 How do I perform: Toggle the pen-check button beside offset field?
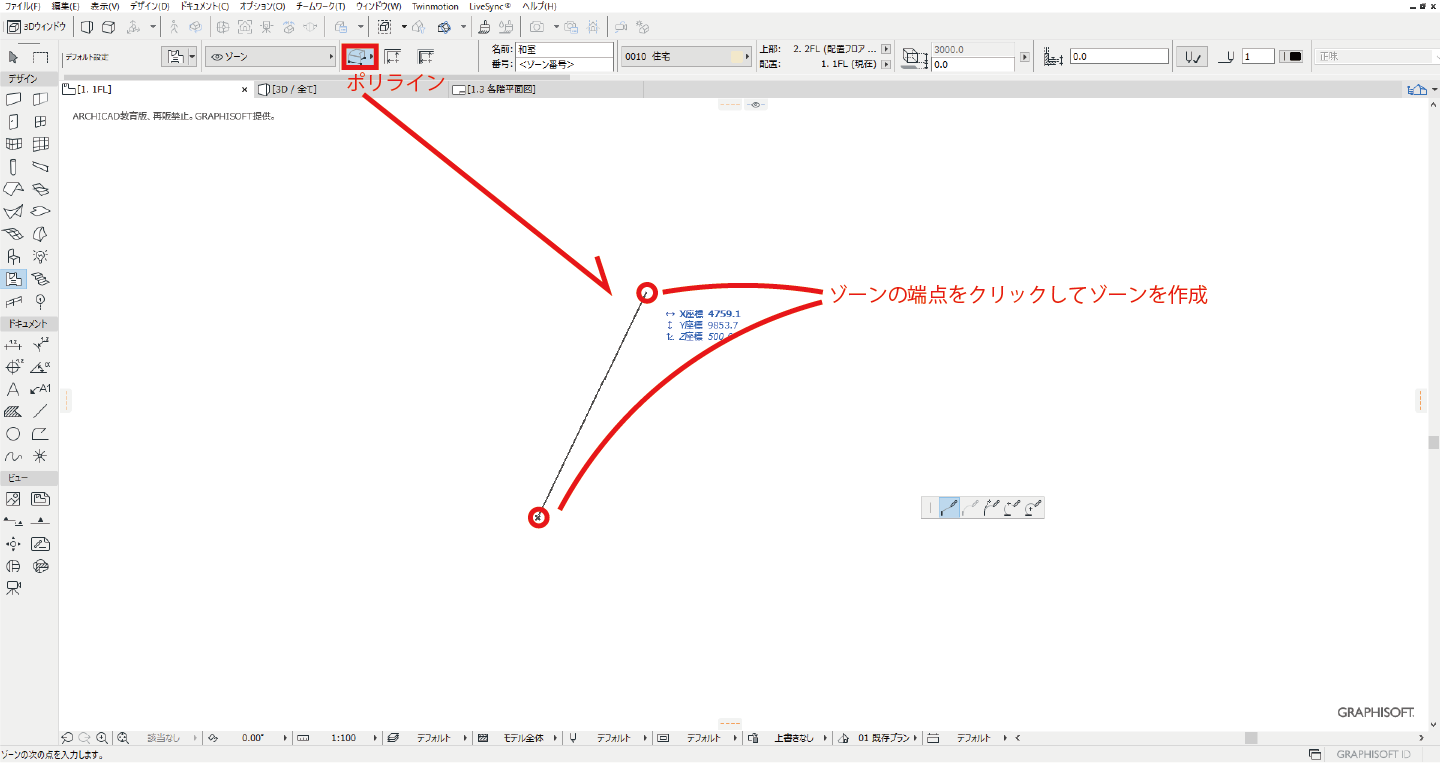[x=1191, y=57]
